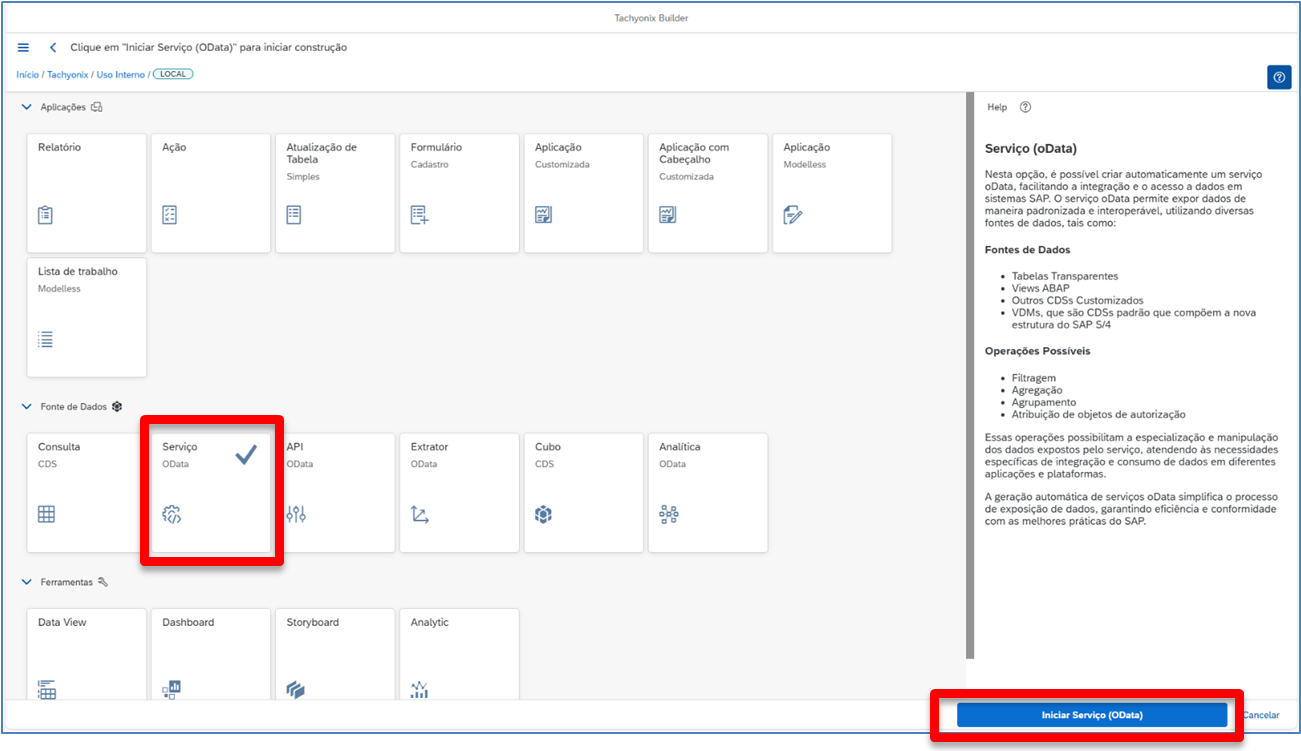Collapse the Ferramentas section
This screenshot has height=751, width=1301.
pyautogui.click(x=27, y=582)
